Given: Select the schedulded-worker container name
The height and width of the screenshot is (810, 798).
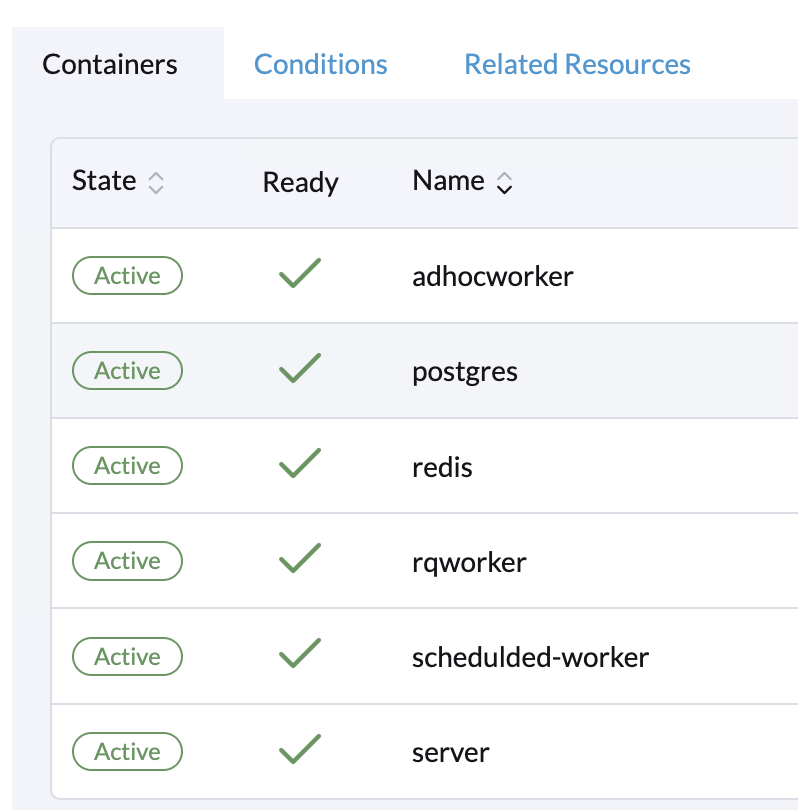Looking at the screenshot, I should (x=530, y=658).
